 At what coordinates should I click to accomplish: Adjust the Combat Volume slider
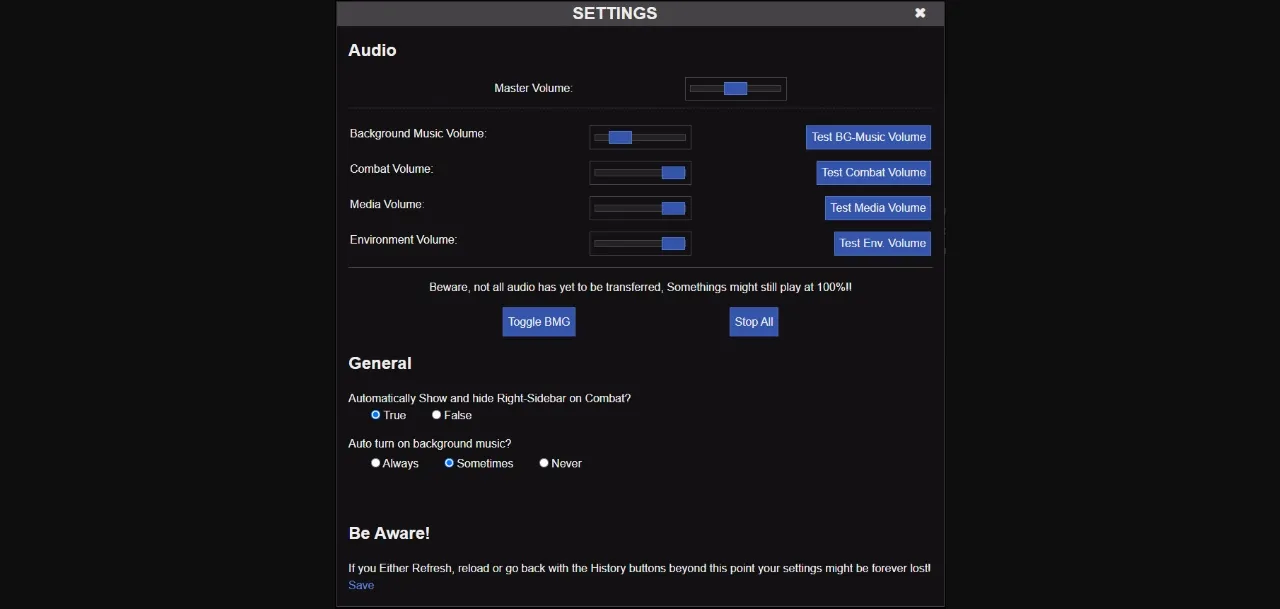tap(640, 172)
